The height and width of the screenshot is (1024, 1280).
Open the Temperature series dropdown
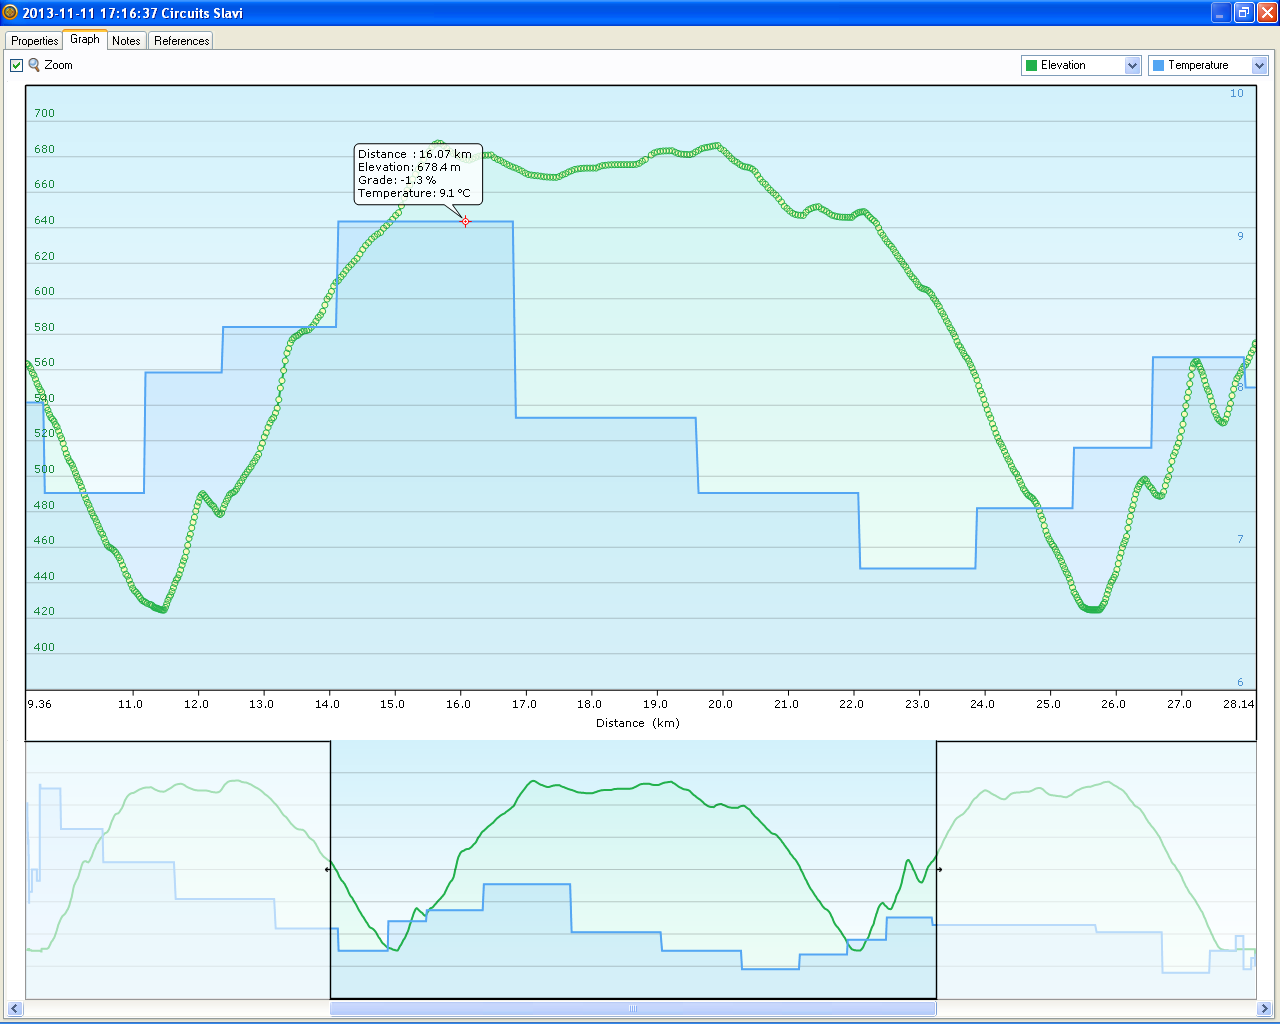[1259, 66]
